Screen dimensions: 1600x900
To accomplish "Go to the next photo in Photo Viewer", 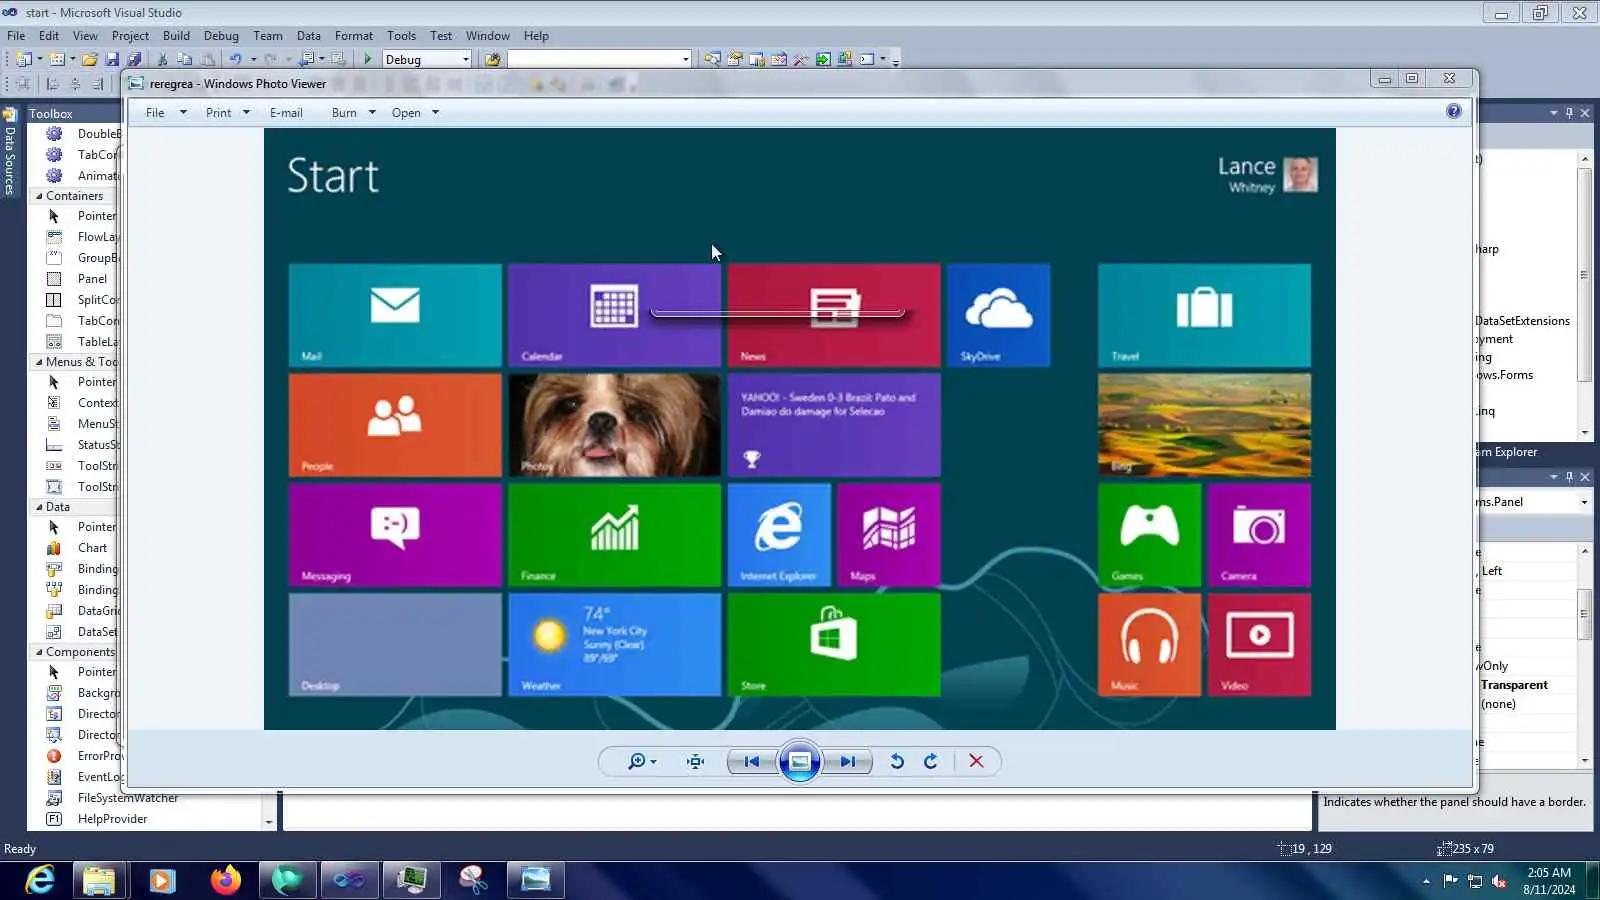I will (x=848, y=762).
